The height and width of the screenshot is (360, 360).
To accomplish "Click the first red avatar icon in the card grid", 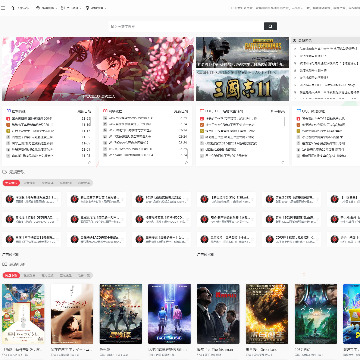I will click(x=10, y=199).
